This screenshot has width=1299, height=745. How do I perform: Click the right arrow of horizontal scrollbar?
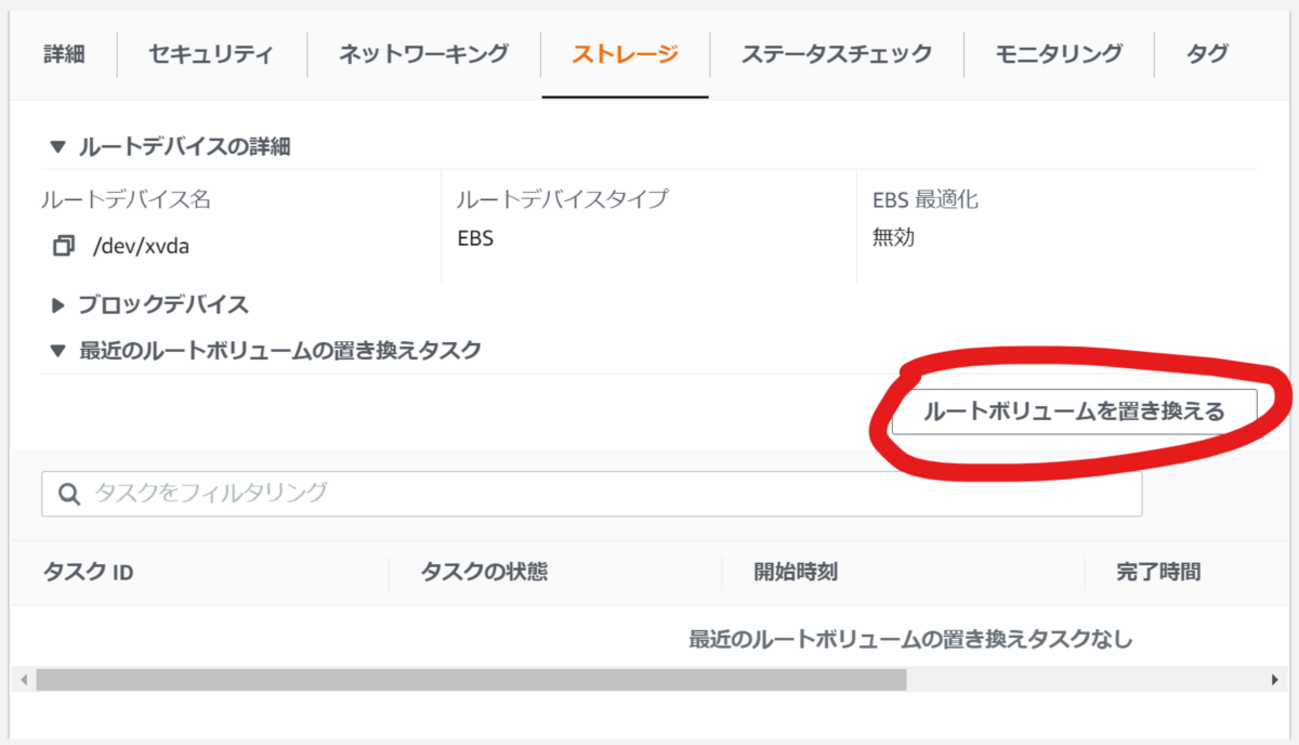[x=1274, y=680]
